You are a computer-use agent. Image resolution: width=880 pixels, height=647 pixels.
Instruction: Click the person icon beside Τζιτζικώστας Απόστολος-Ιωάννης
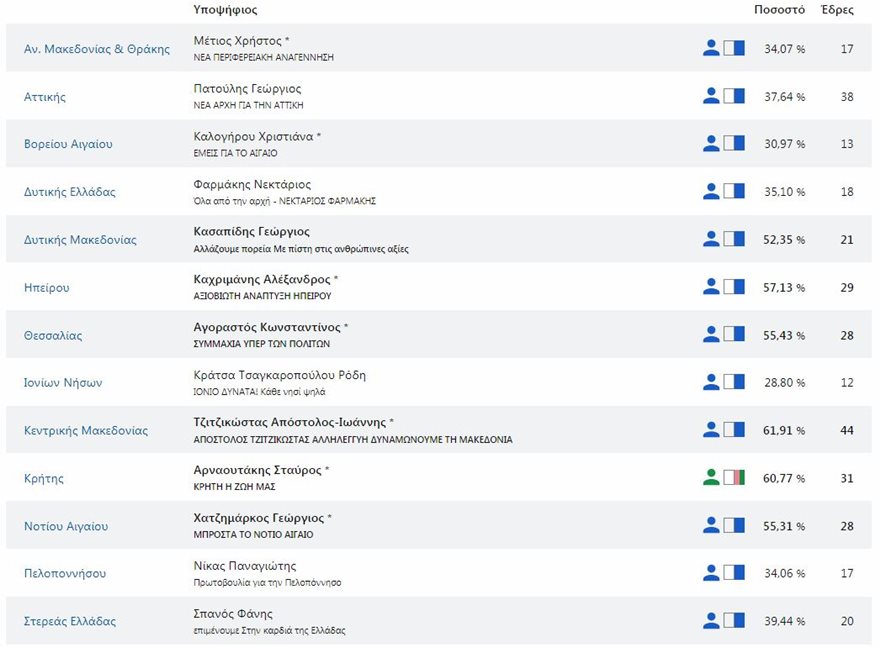711,430
